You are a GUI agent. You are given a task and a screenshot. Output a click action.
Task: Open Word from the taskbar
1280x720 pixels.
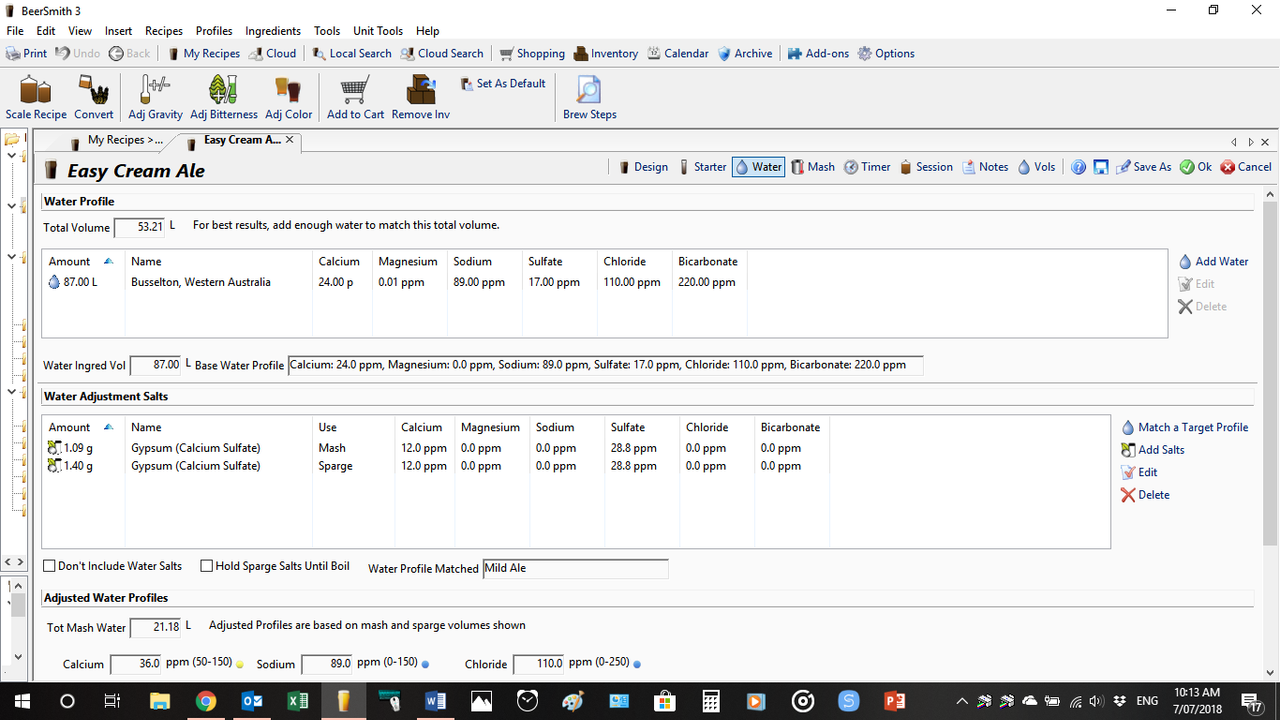[435, 701]
